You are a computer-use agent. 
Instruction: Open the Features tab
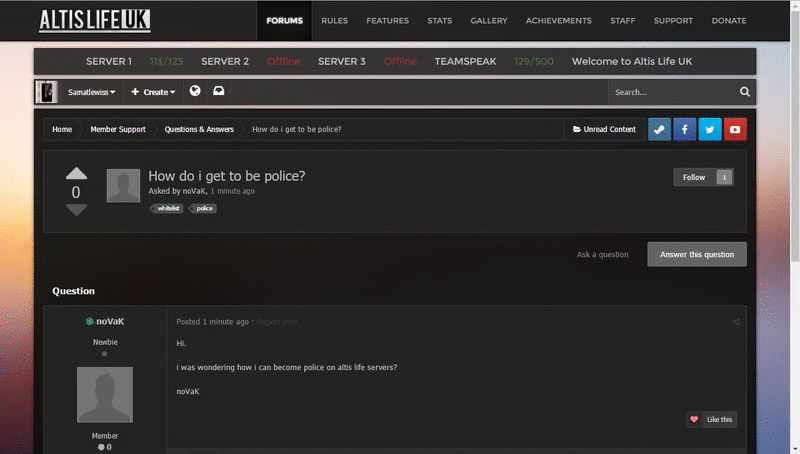387,21
